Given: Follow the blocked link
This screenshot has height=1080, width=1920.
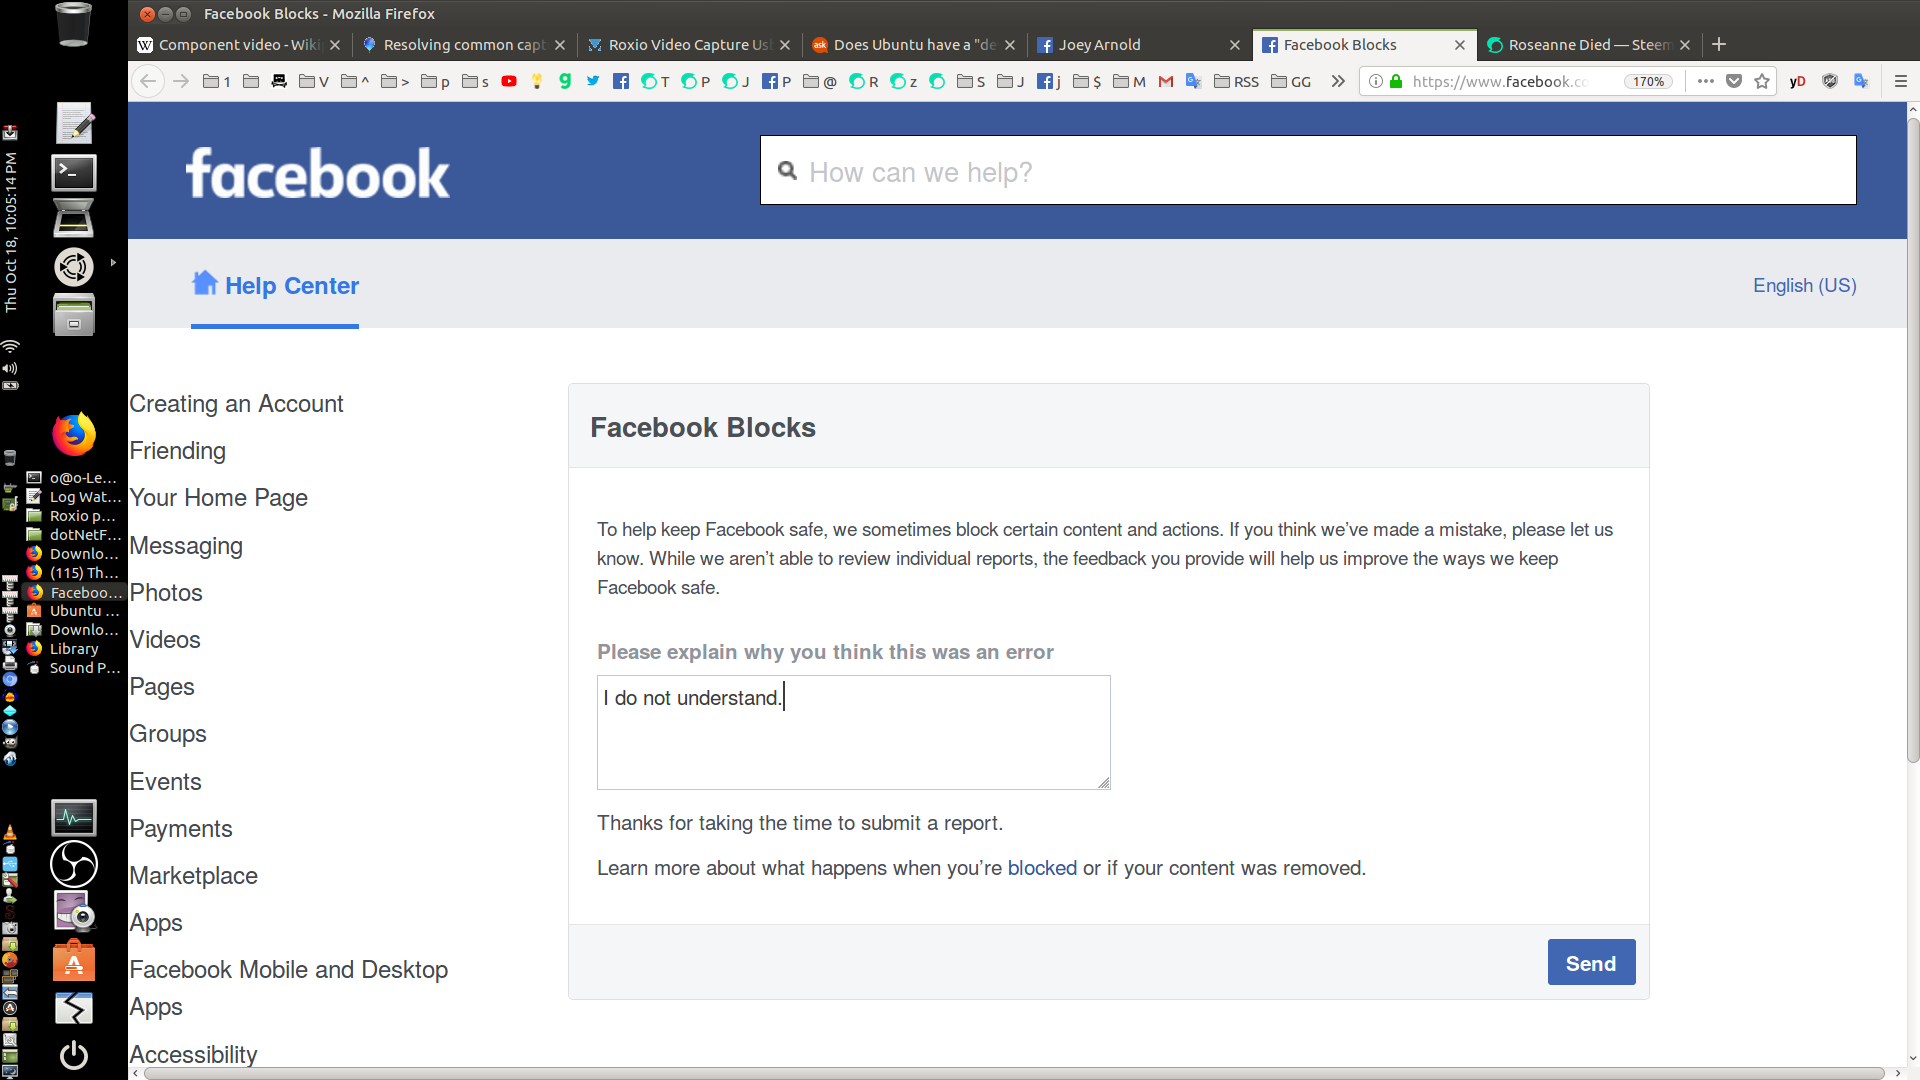Looking at the screenshot, I should coord(1042,868).
